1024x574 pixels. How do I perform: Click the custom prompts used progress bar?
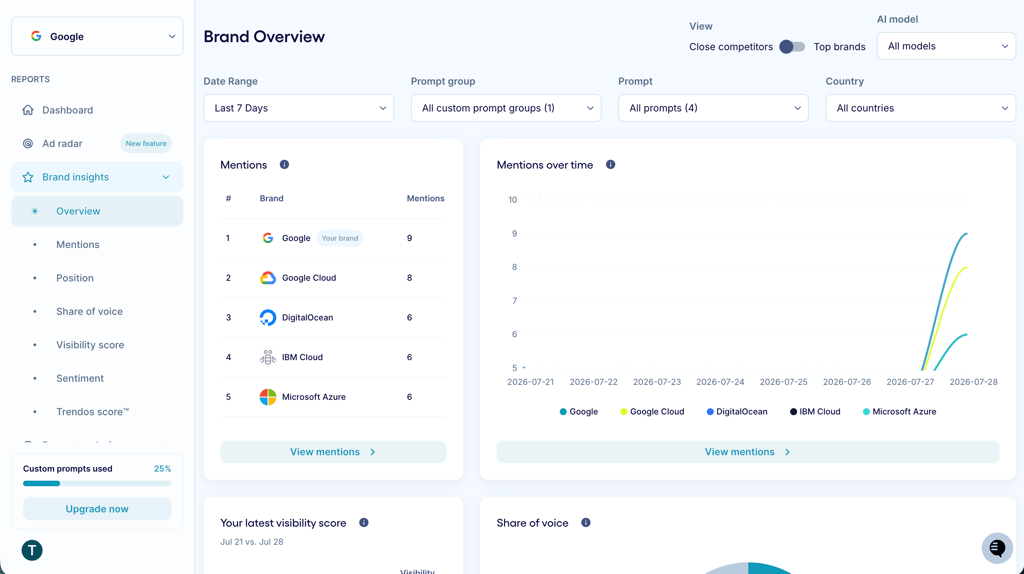[97, 483]
